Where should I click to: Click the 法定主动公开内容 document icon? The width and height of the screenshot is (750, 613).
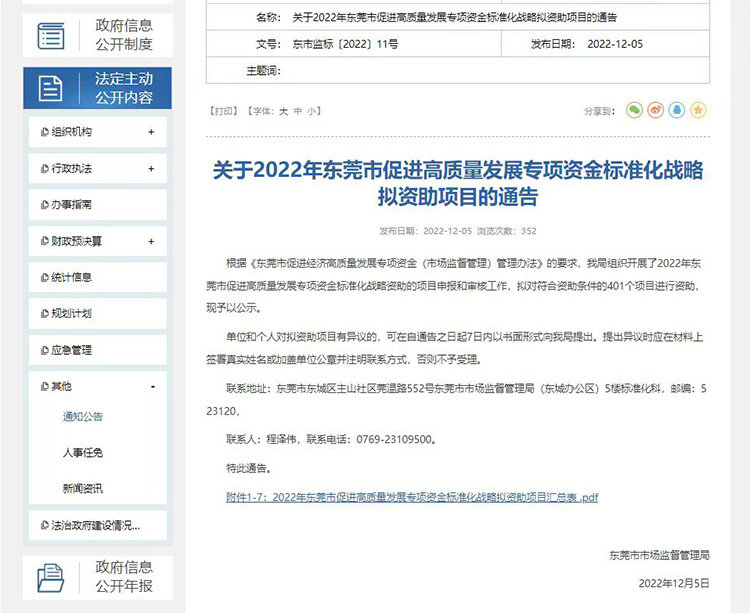[50, 88]
